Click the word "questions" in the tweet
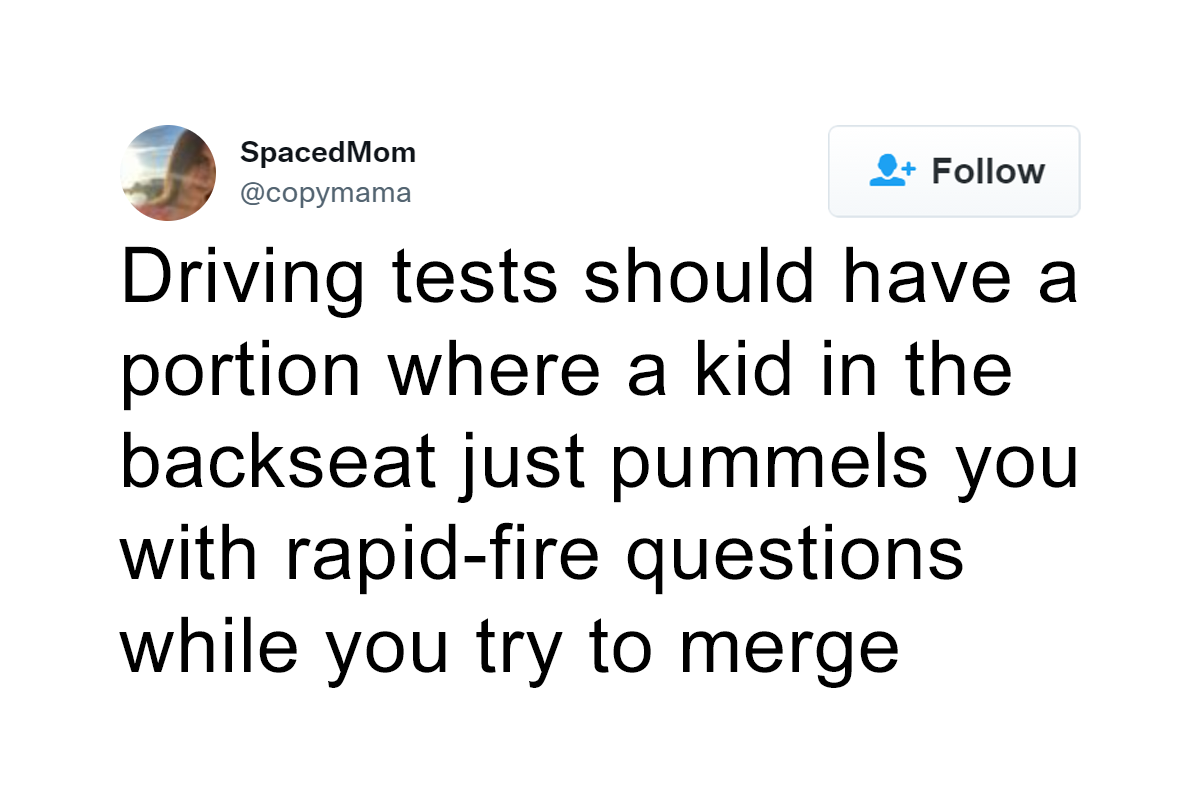The width and height of the screenshot is (1200, 800). point(795,559)
